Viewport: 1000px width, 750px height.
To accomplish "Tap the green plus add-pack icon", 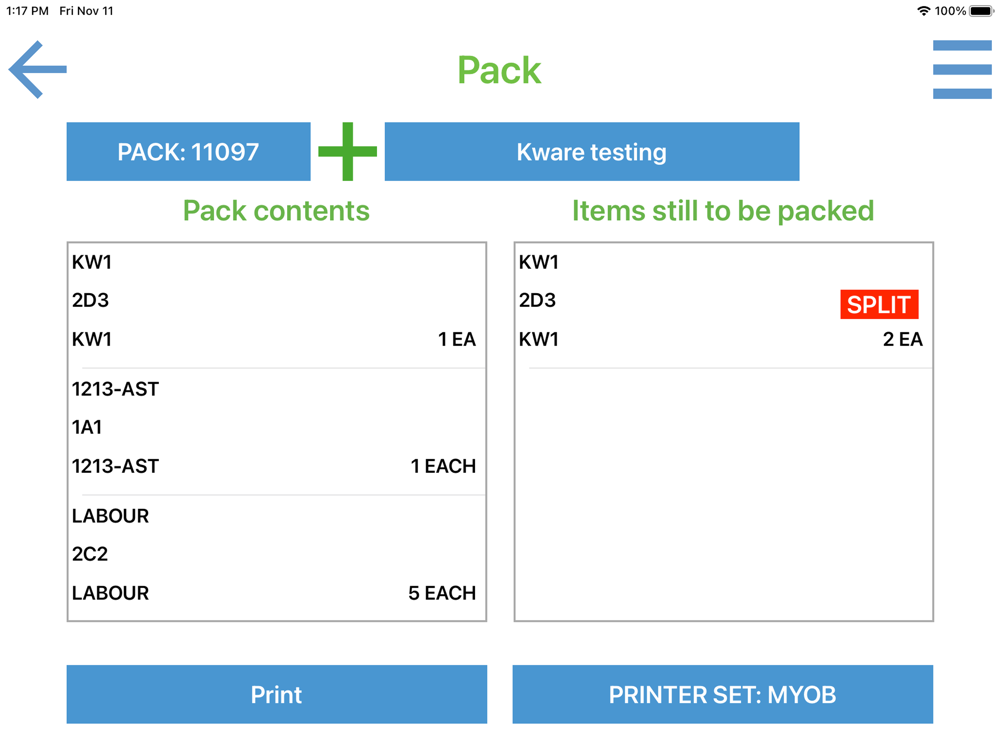I will (x=347, y=152).
